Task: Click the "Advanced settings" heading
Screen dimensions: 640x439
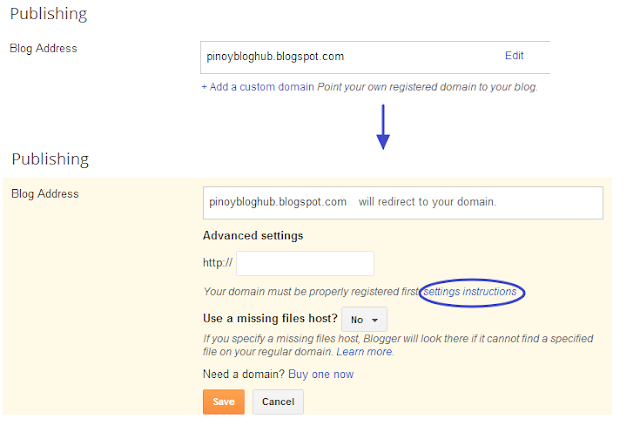Action: click(253, 236)
